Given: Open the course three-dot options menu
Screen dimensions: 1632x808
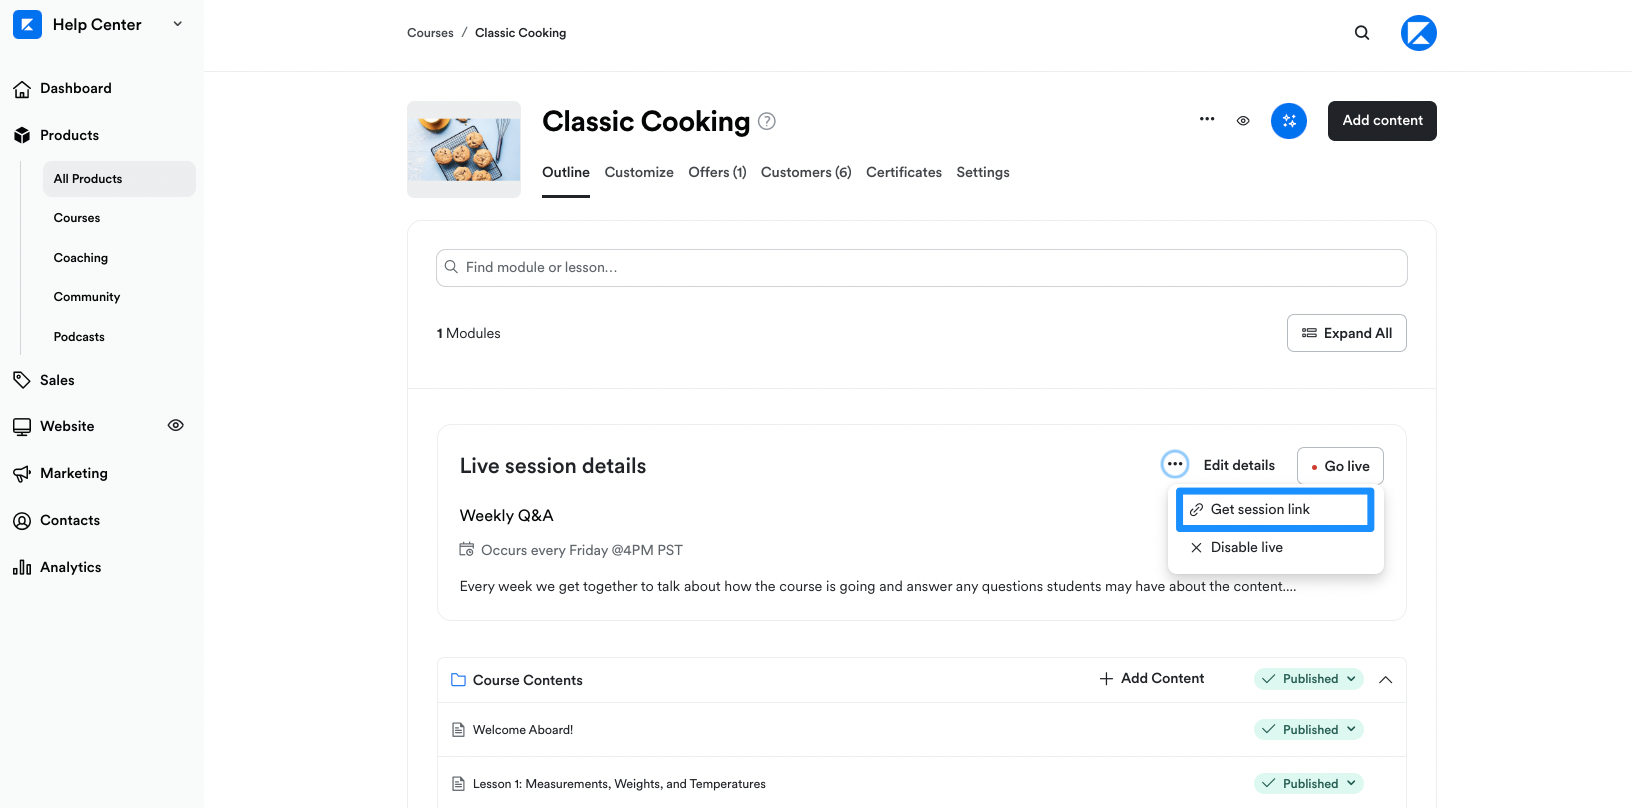Looking at the screenshot, I should (1207, 119).
